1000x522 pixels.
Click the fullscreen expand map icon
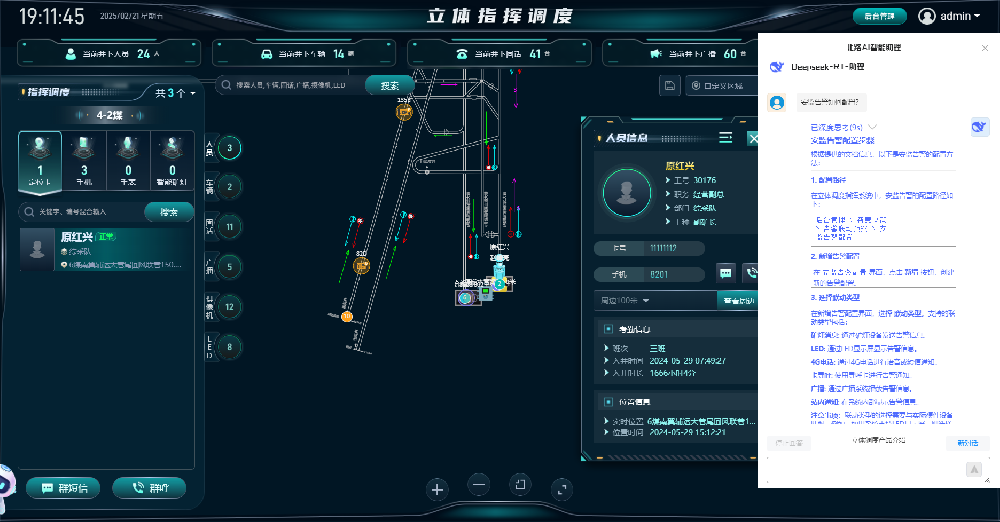(x=562, y=489)
